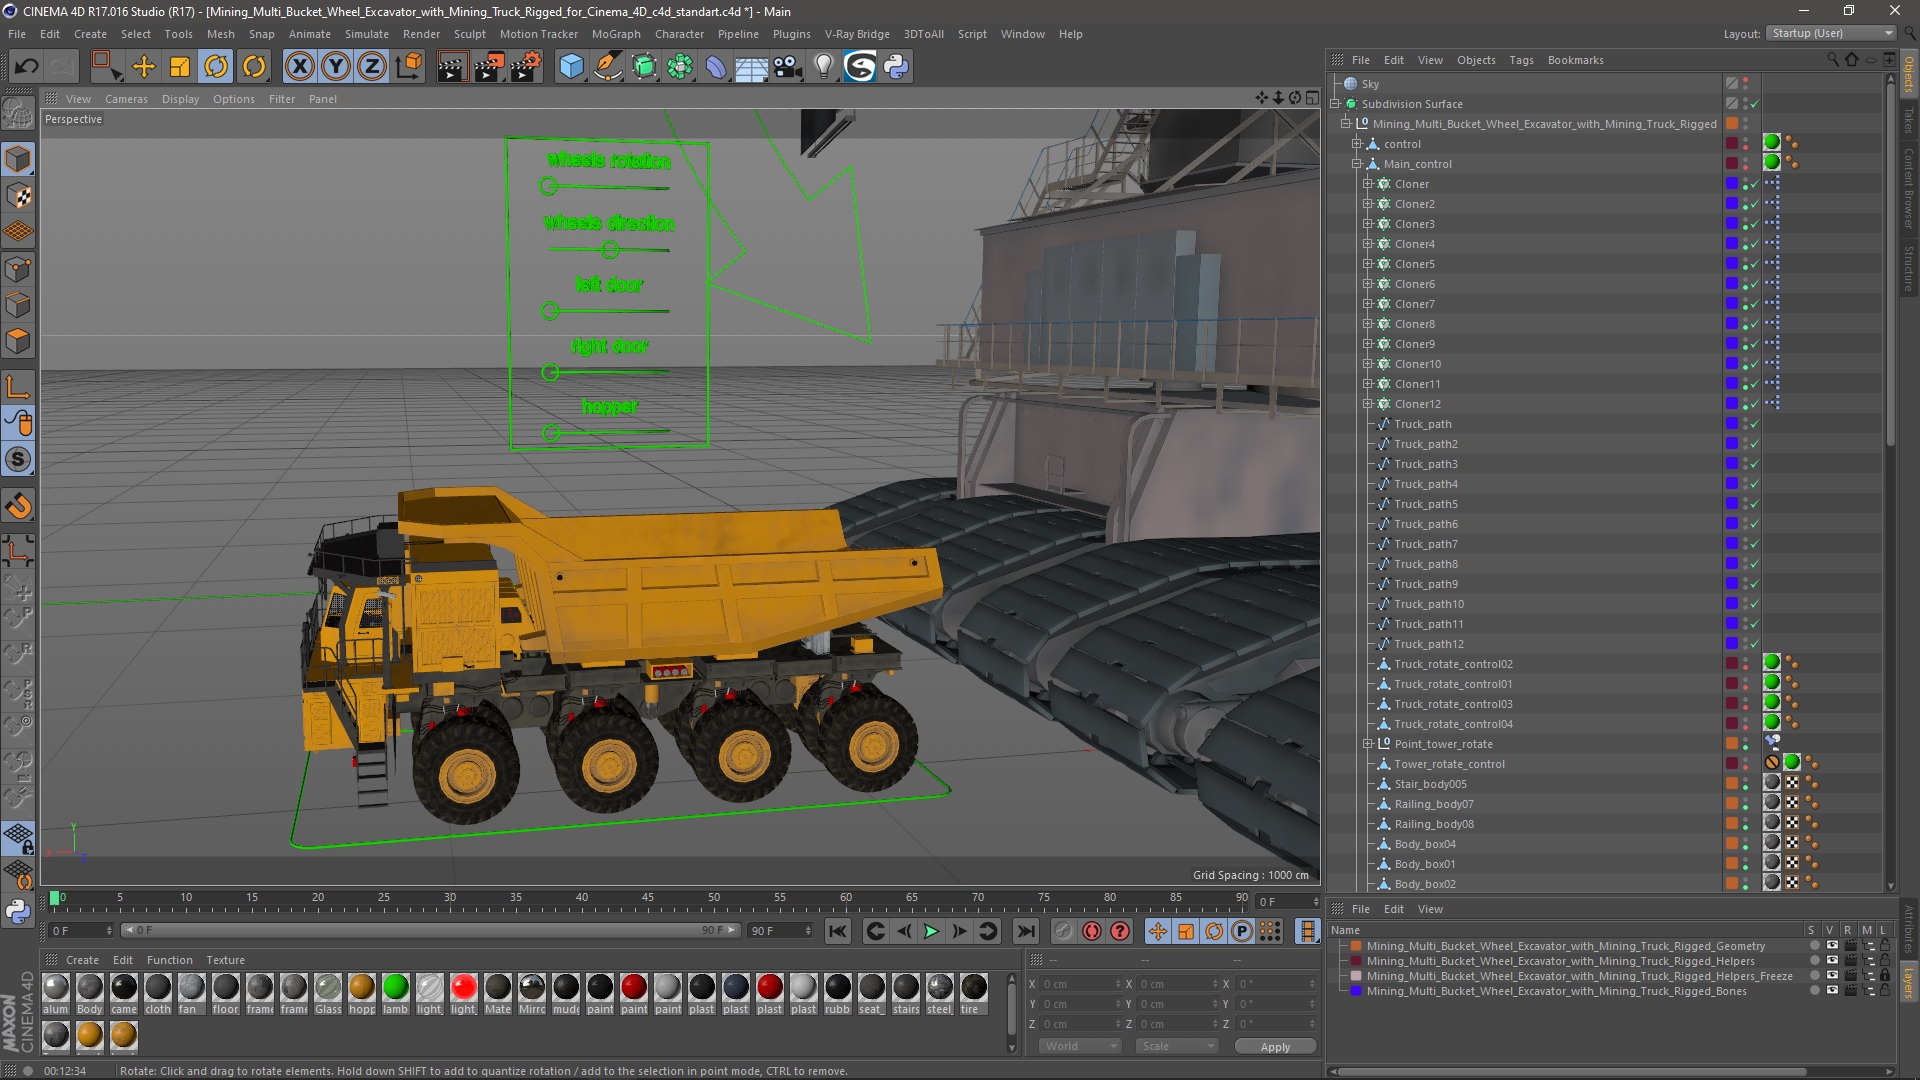Click the Python script icon in toolbar

pos(896,67)
